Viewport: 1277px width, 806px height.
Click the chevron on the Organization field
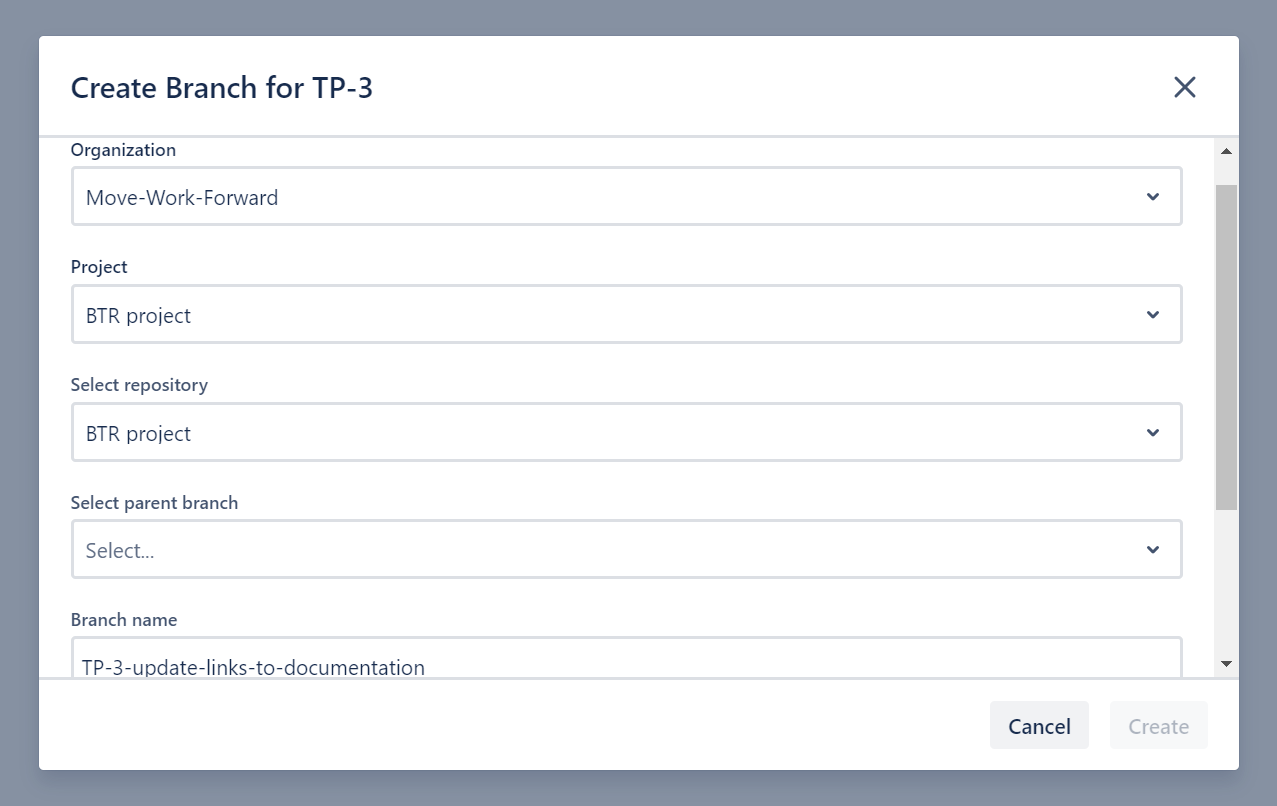(1153, 196)
